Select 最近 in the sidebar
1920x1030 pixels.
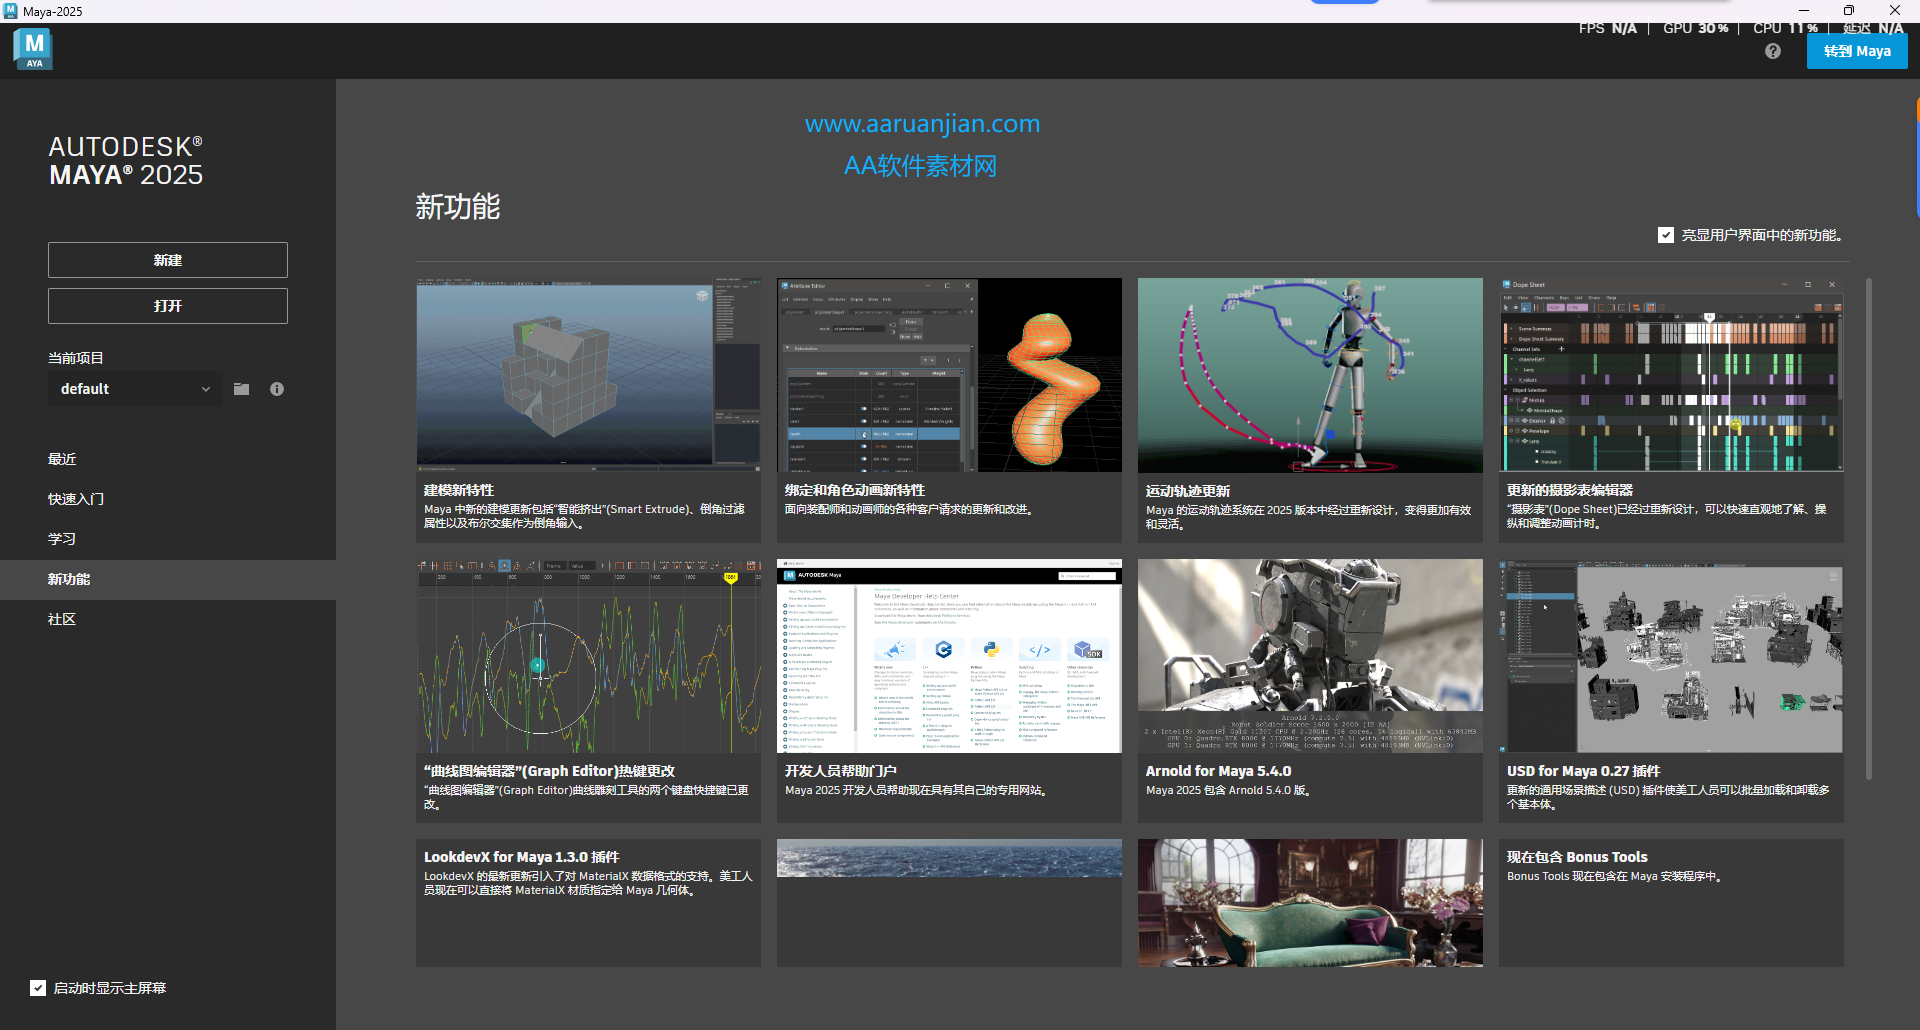click(62, 458)
